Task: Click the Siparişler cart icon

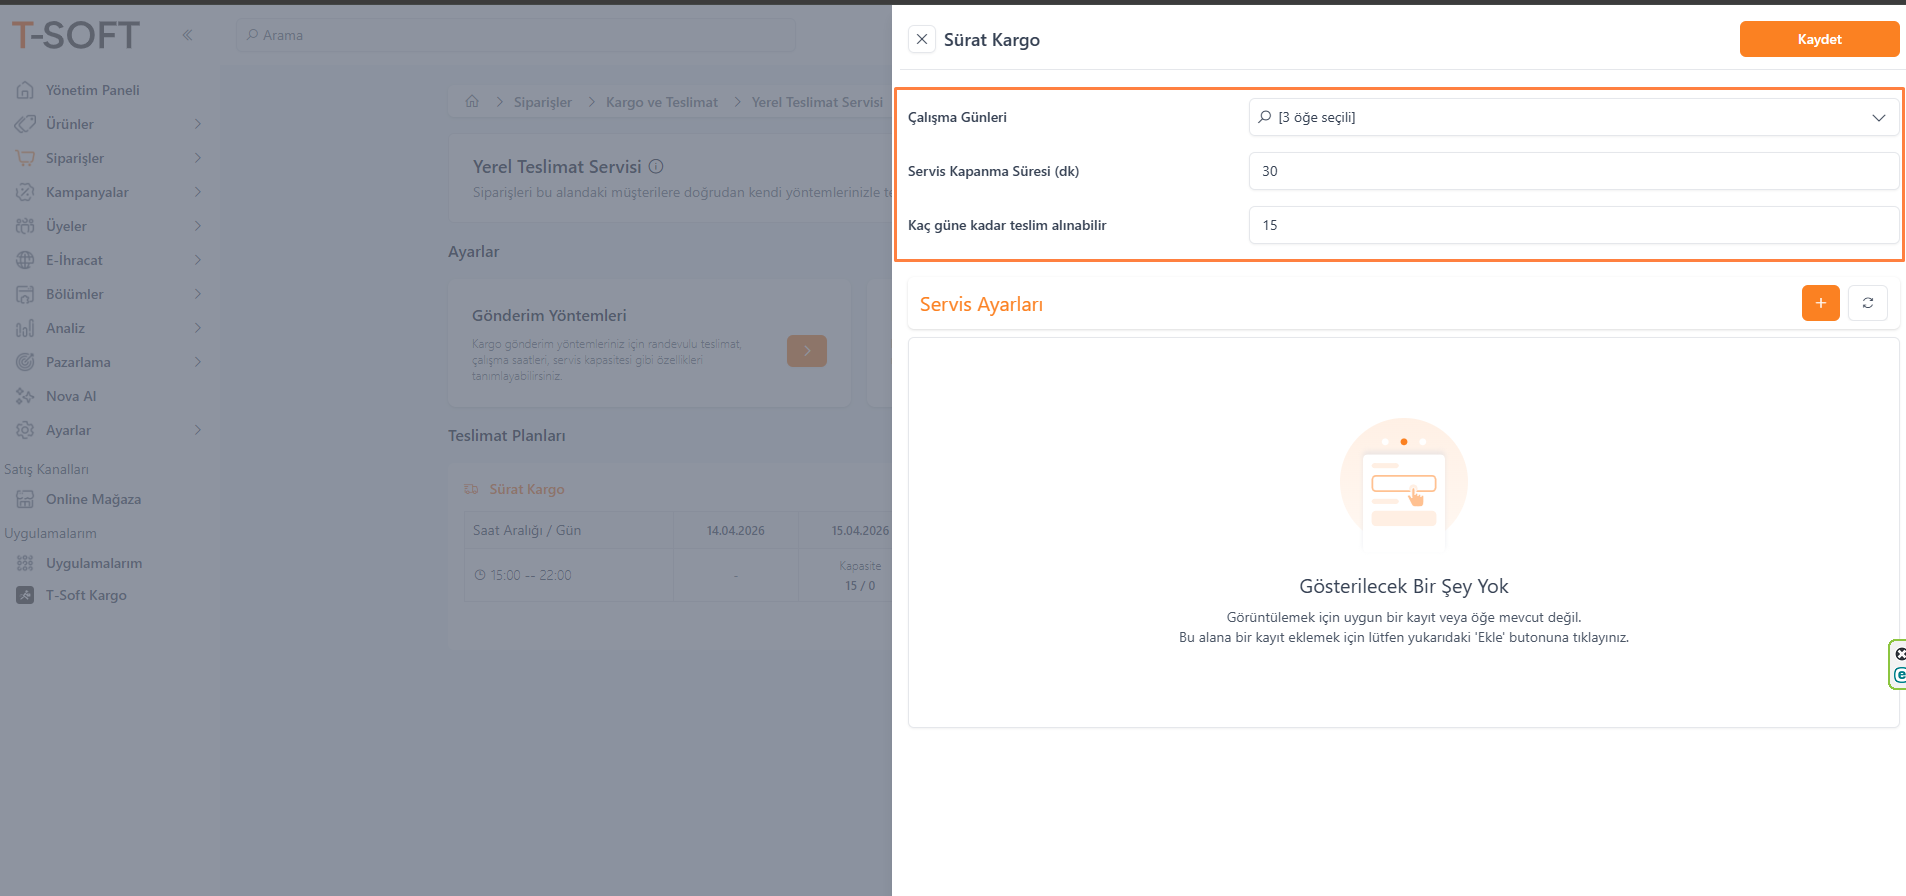Action: pos(25,158)
